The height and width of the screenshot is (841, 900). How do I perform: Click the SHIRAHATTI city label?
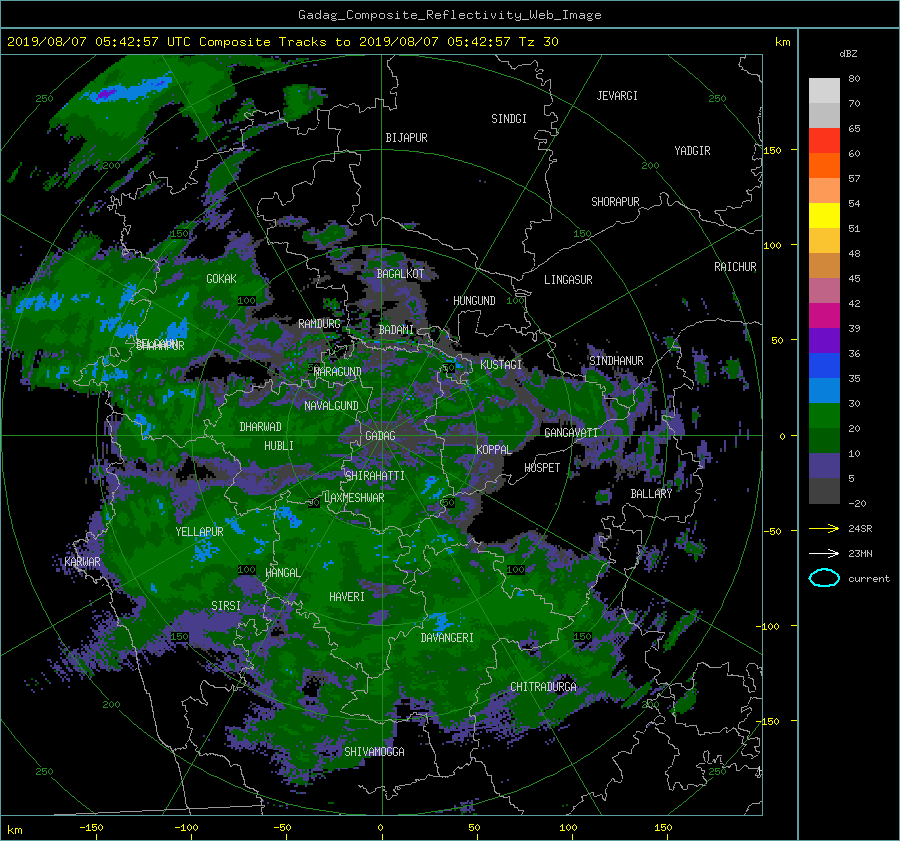(x=375, y=476)
